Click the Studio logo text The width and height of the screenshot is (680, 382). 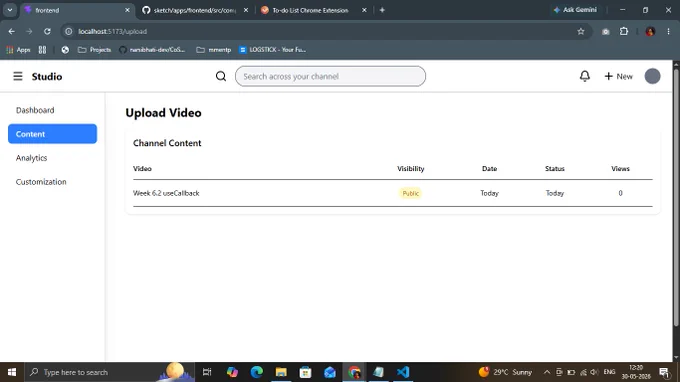47,76
